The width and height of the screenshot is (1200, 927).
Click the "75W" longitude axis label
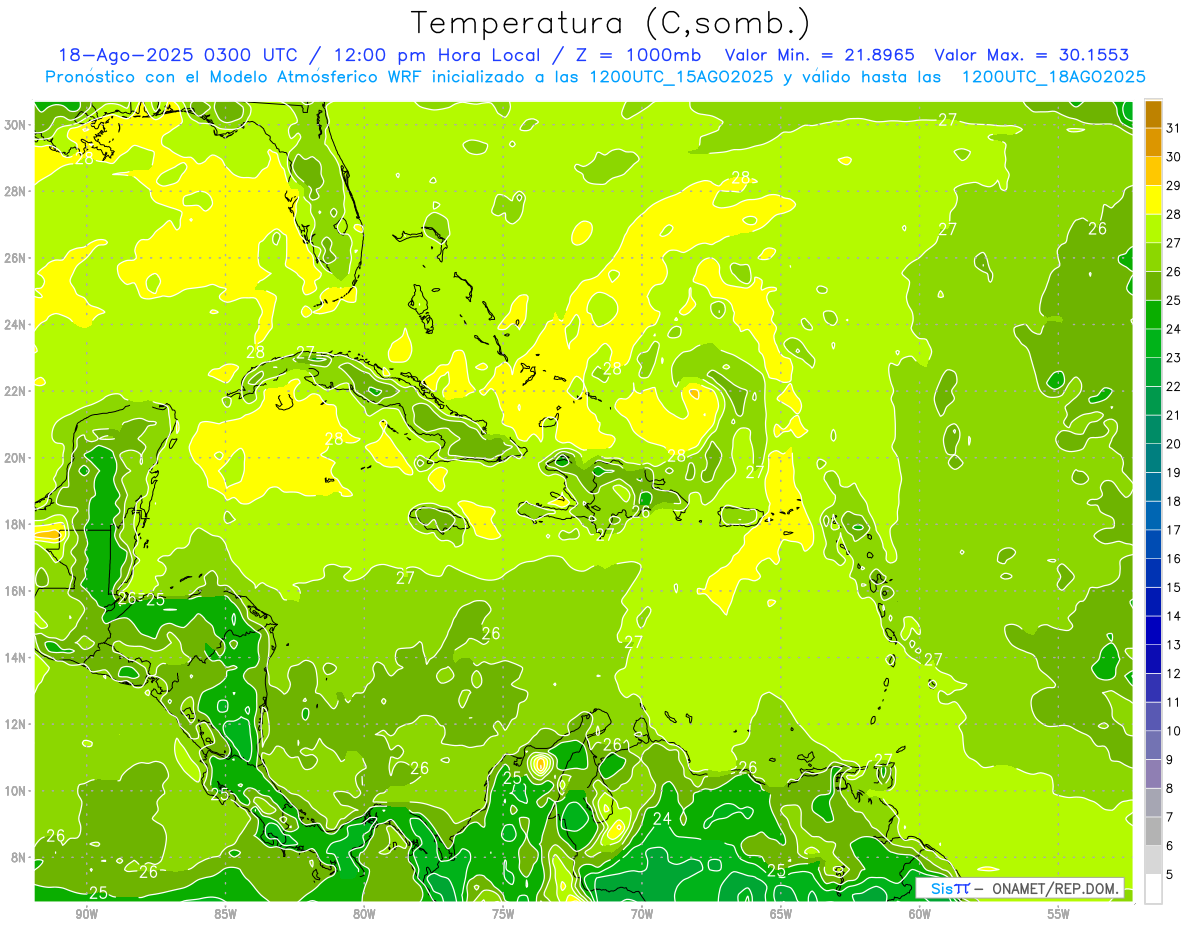click(503, 913)
